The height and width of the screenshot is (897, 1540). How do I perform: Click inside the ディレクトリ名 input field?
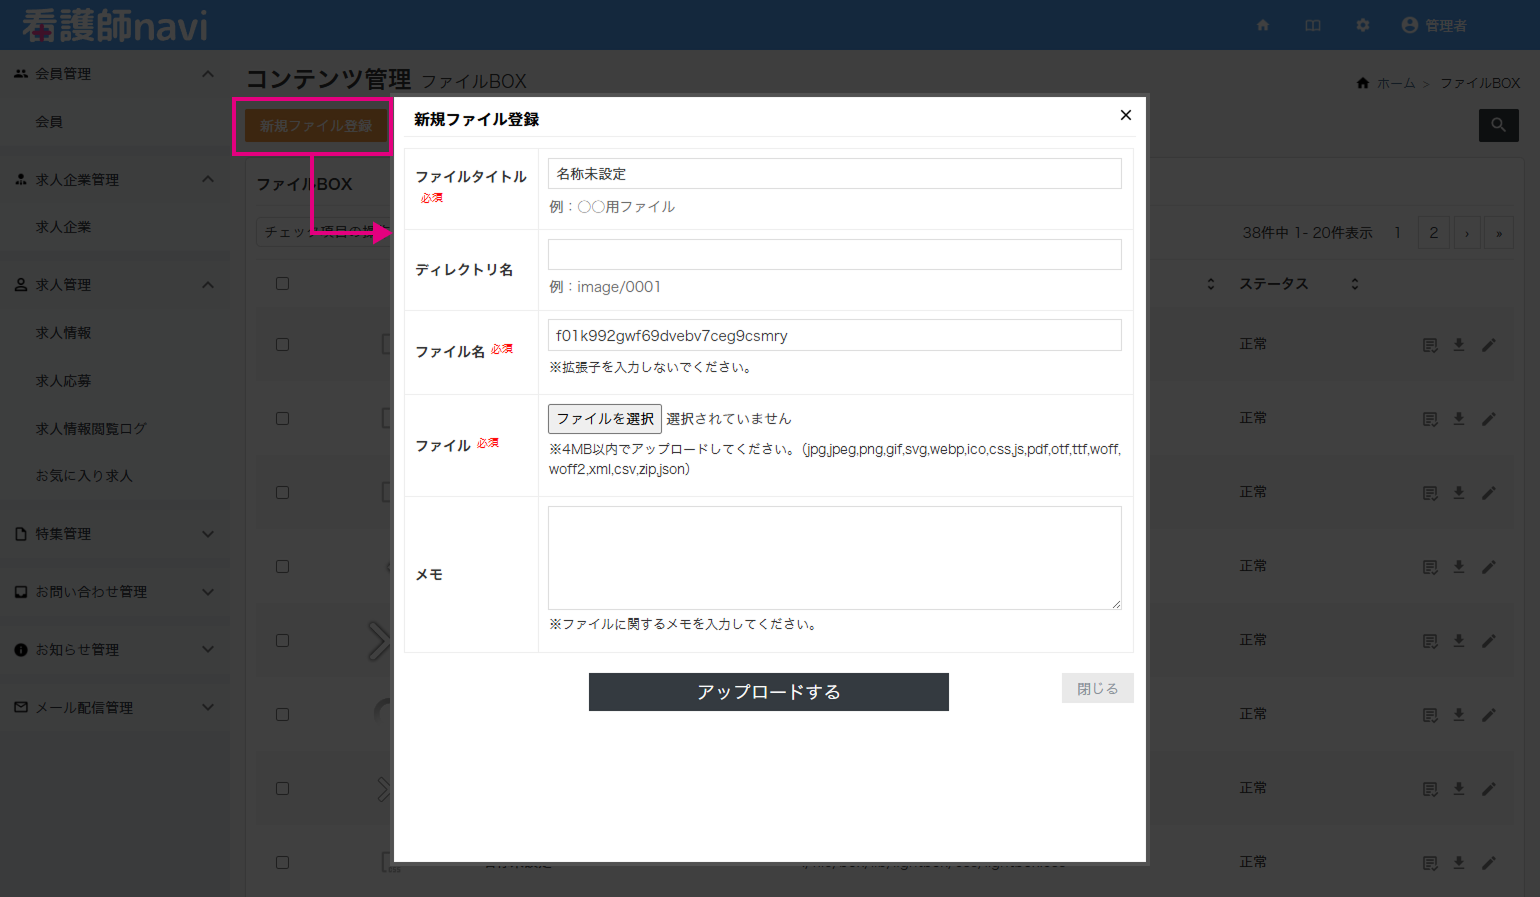click(834, 254)
